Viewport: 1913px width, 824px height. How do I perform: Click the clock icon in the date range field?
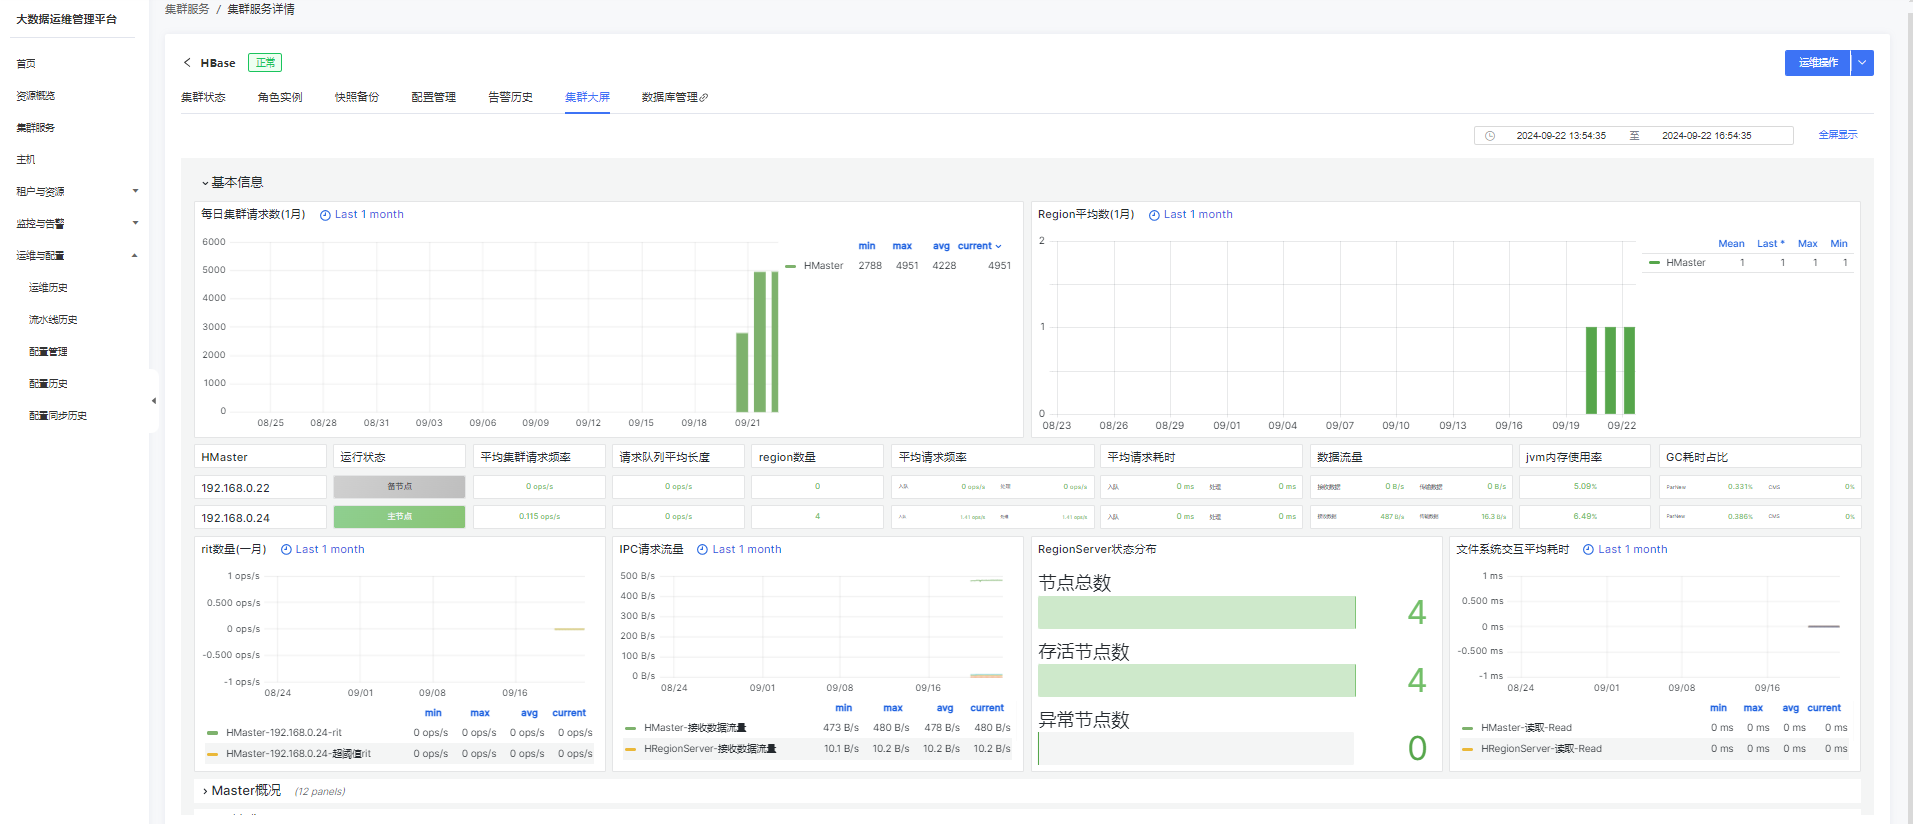[x=1490, y=136]
